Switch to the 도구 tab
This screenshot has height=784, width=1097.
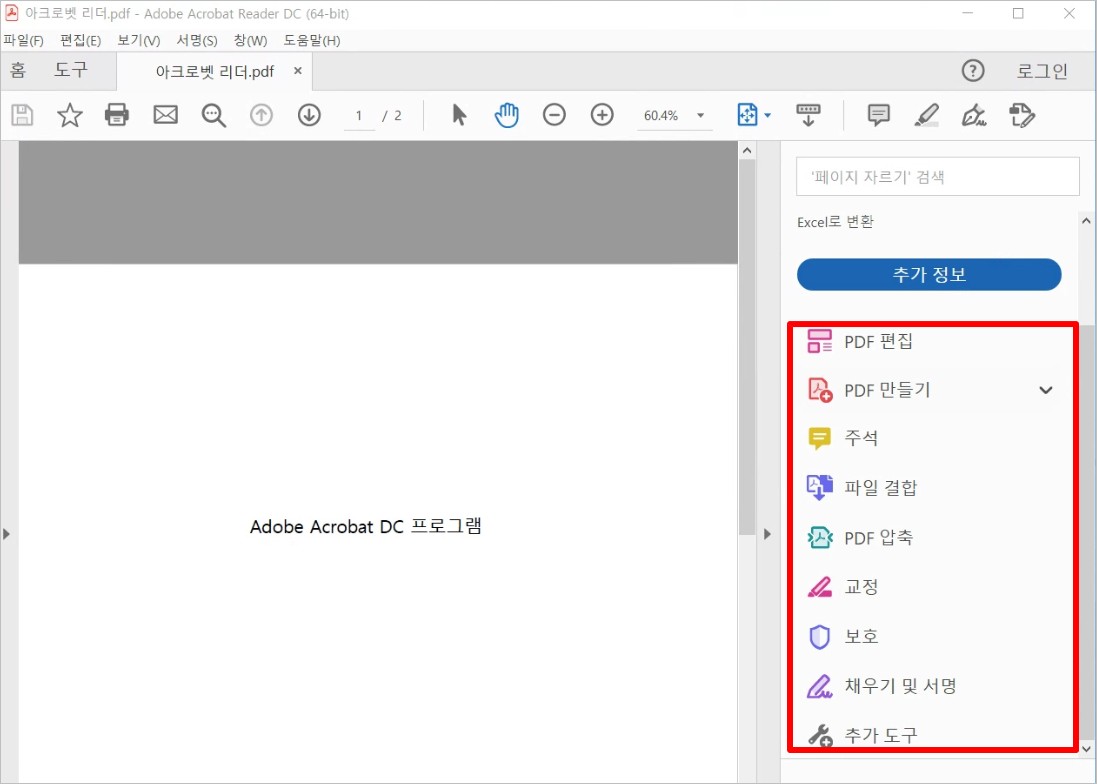71,70
